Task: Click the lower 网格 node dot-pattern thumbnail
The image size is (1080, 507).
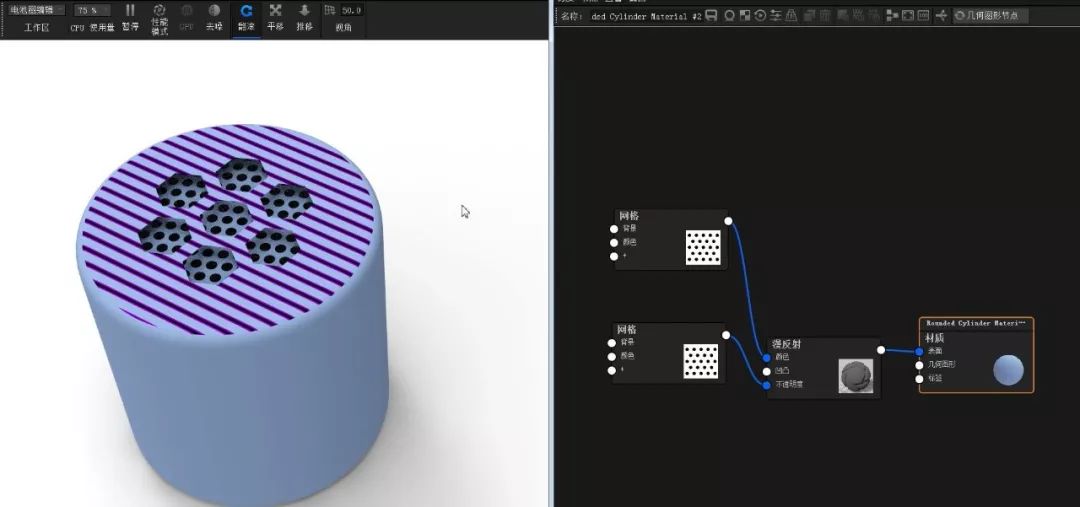Action: [x=700, y=361]
